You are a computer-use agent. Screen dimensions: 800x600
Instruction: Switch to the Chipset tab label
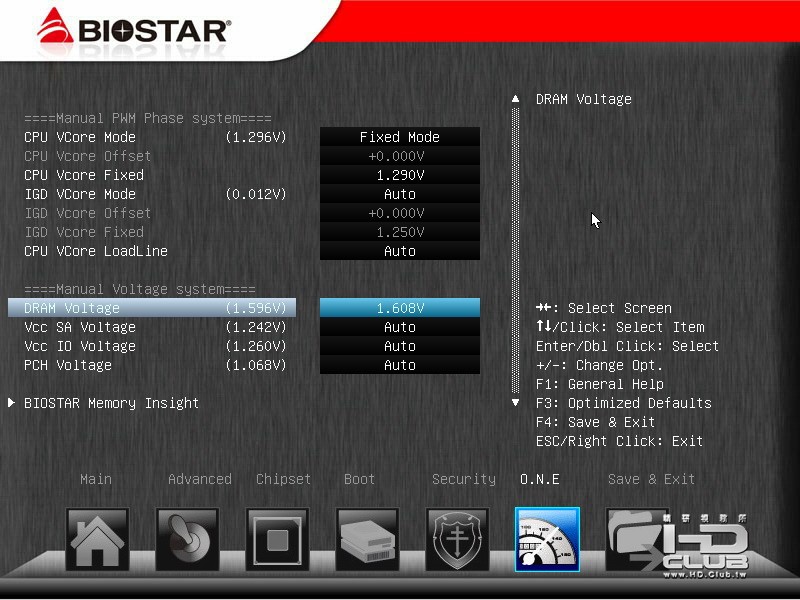pyautogui.click(x=283, y=479)
